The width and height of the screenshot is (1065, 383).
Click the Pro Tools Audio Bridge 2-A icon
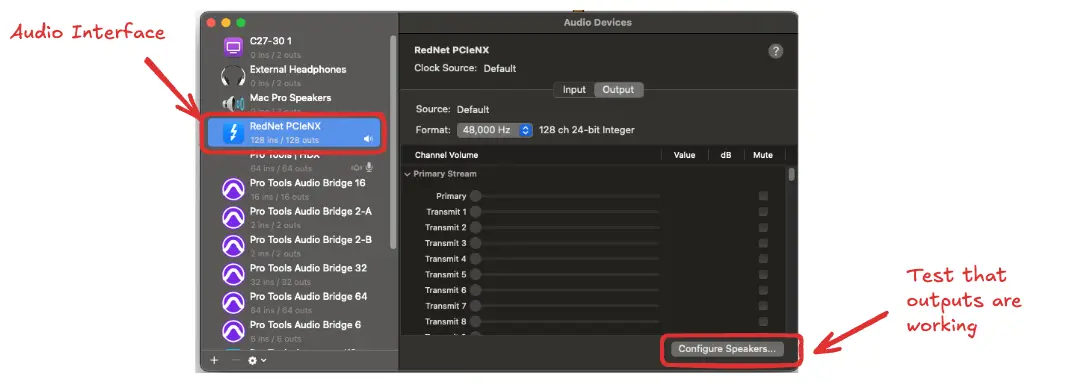[x=233, y=218]
